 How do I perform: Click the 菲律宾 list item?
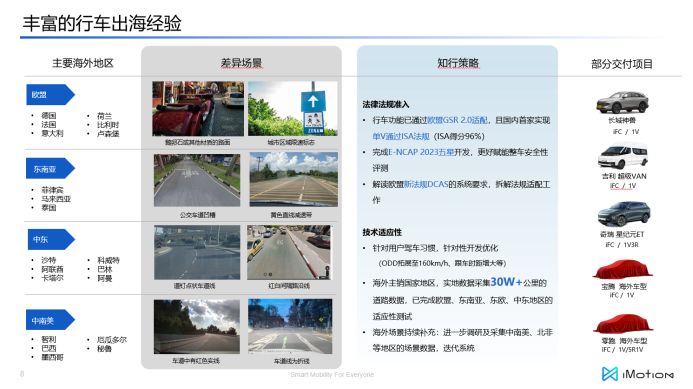[53, 190]
